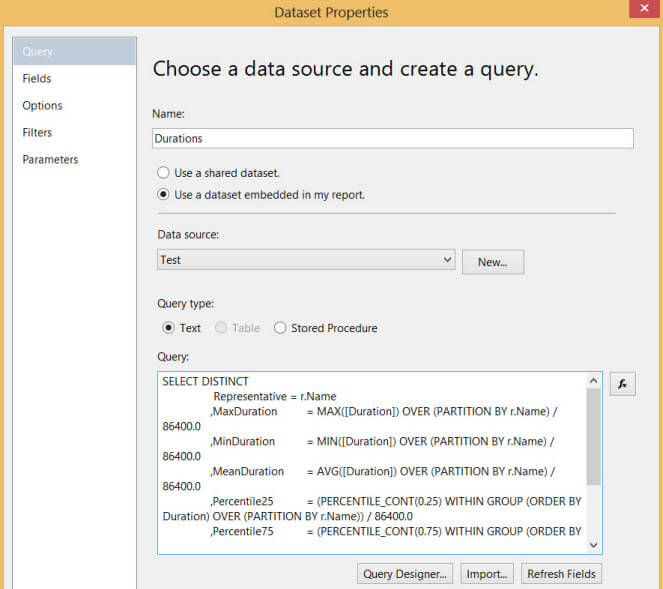
Task: Click the query scrollbar up arrow
Action: 593,381
